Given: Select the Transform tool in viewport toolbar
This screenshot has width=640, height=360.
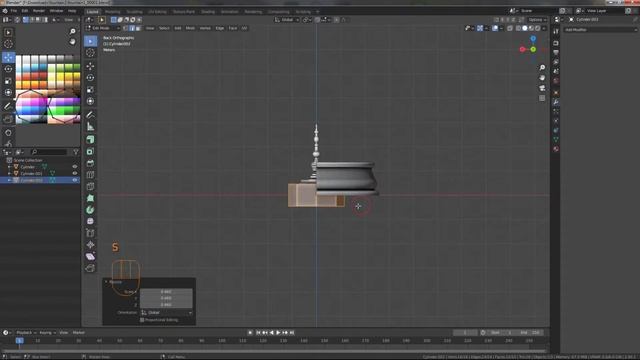Looking at the screenshot, I should pyautogui.click(x=91, y=101).
